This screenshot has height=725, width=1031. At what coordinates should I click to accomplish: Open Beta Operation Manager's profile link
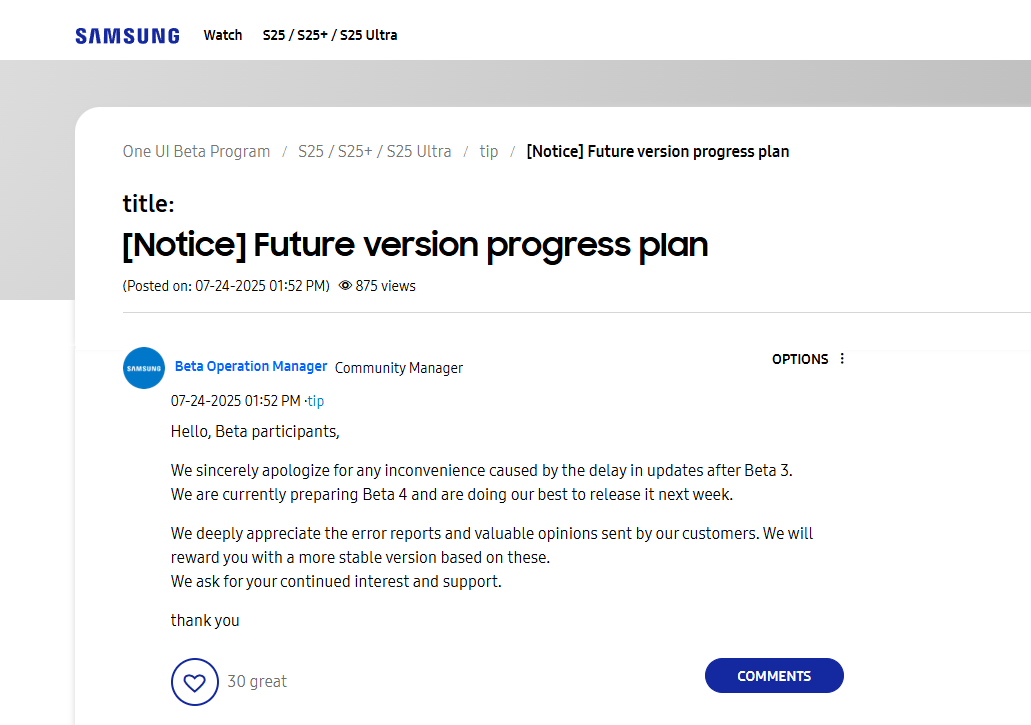pyautogui.click(x=250, y=366)
